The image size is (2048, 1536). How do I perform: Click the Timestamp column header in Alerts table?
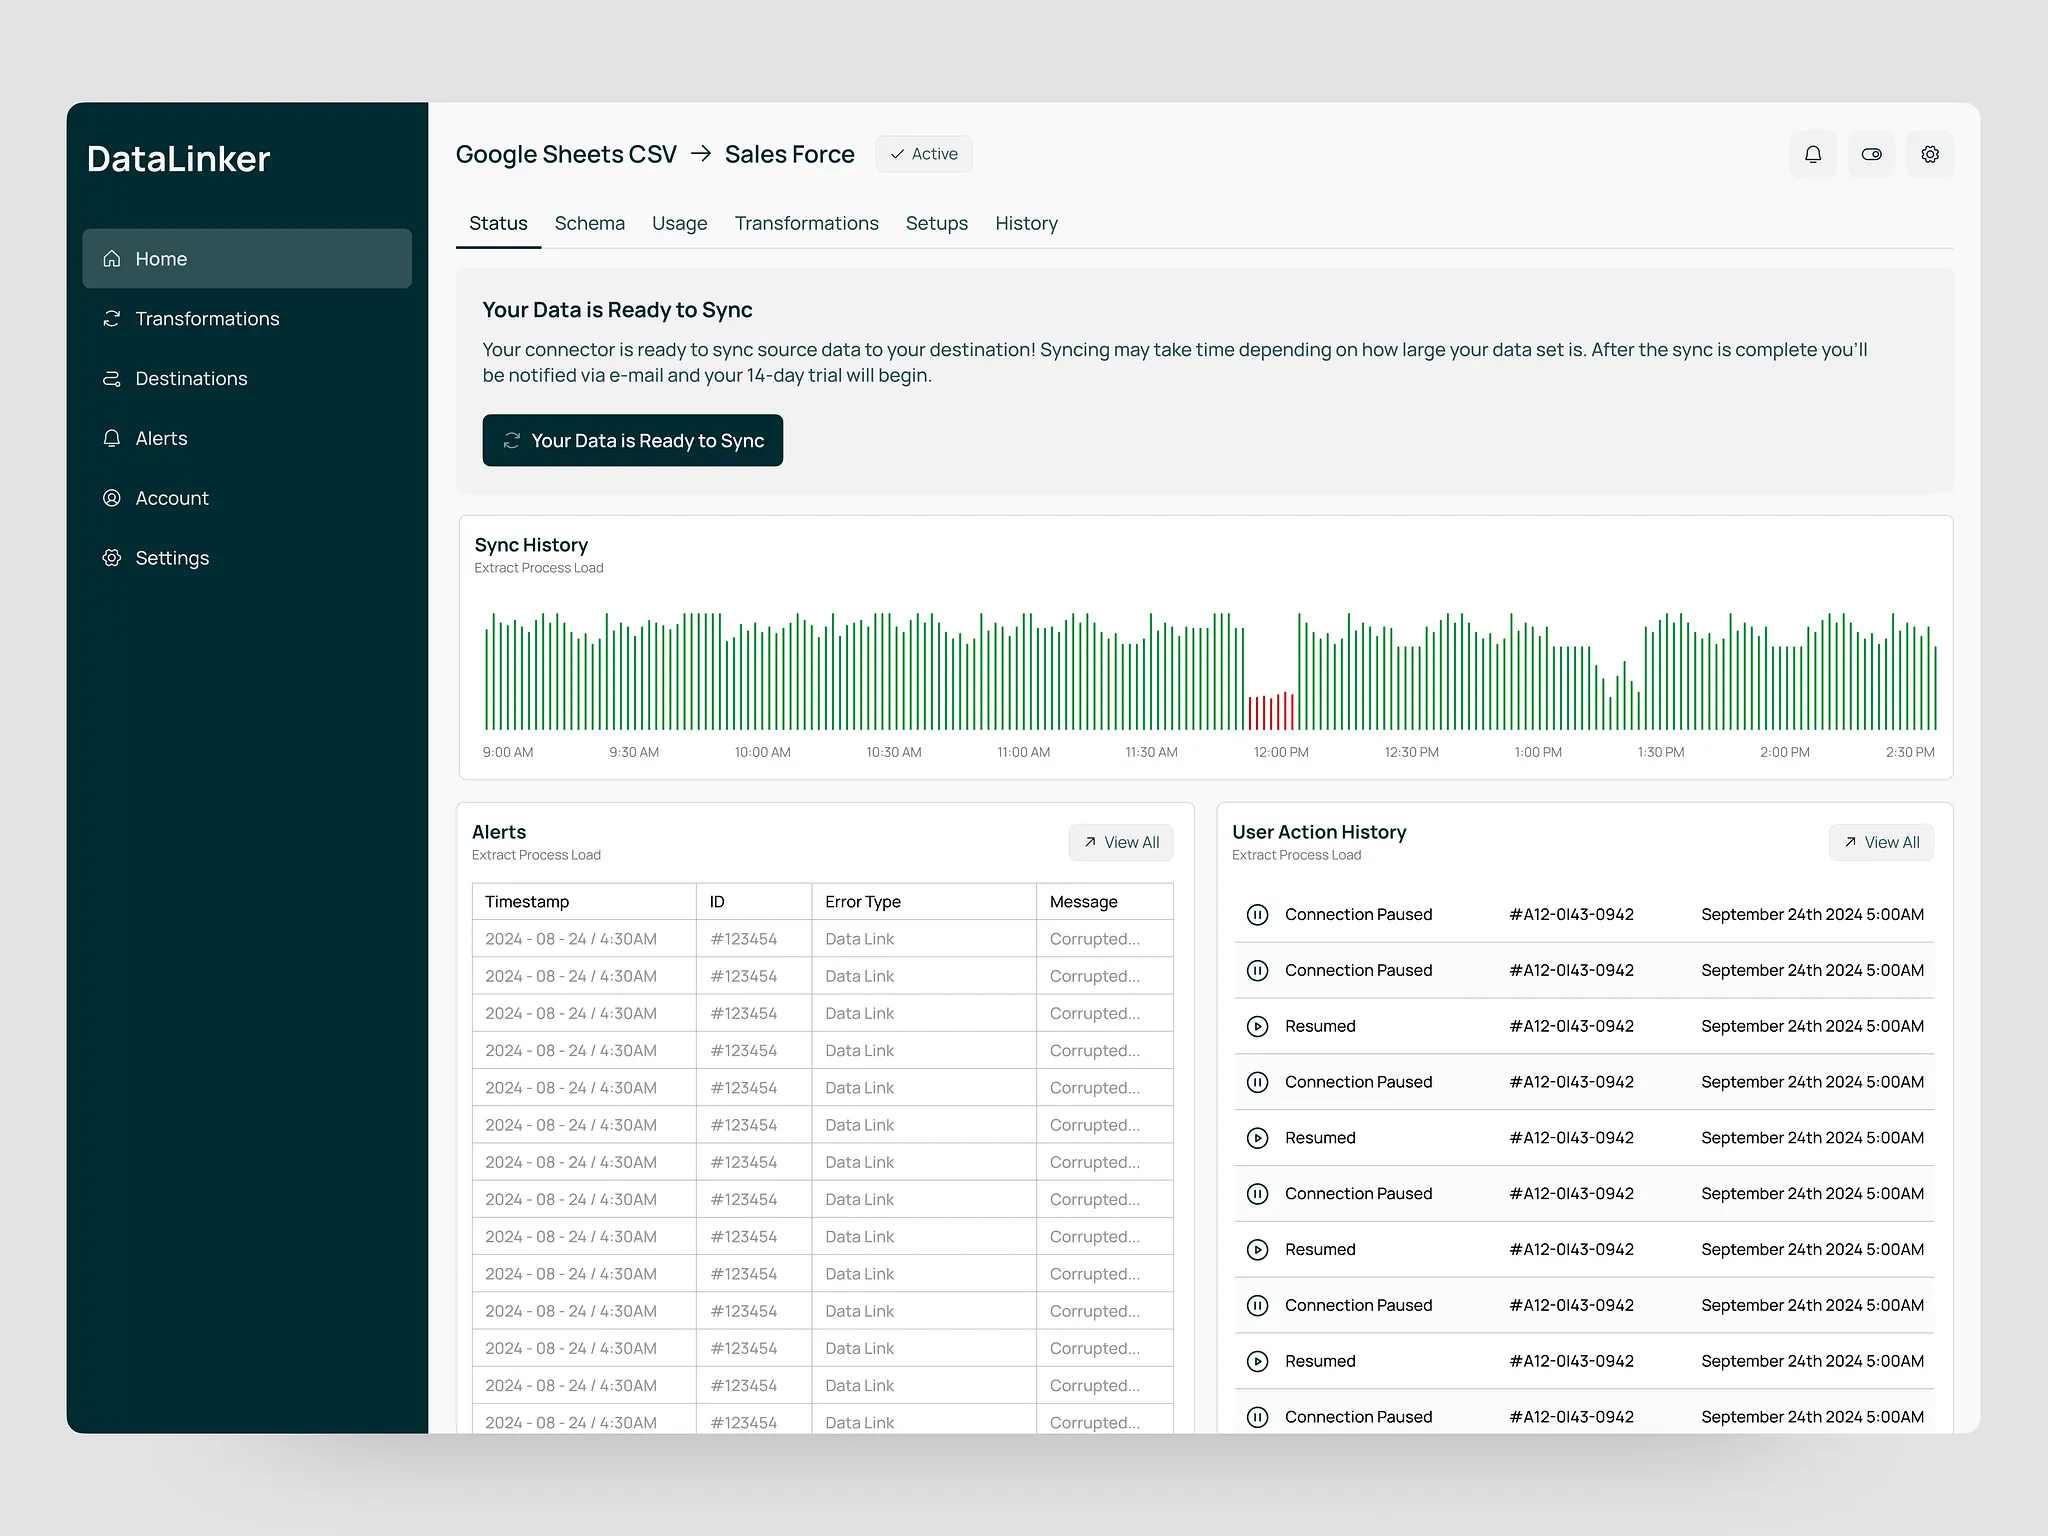click(527, 902)
